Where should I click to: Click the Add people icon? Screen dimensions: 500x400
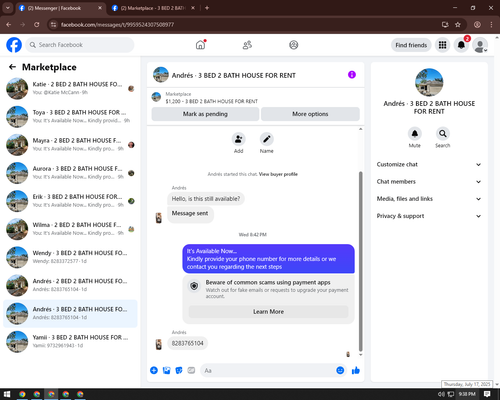point(239,139)
